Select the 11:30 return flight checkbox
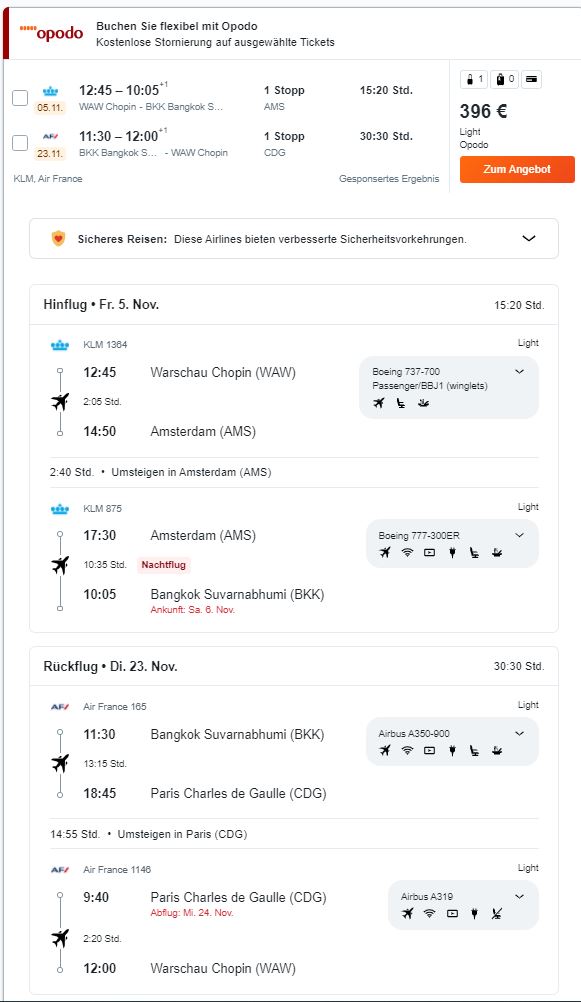Image resolution: width=581 pixels, height=1002 pixels. coord(20,143)
